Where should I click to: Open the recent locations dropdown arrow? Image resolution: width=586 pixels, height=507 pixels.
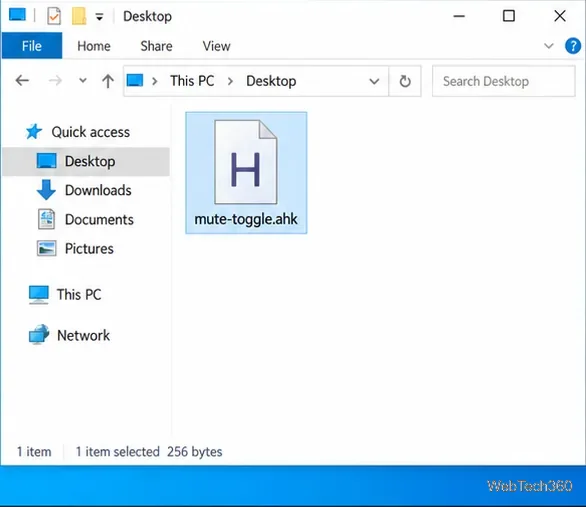[x=83, y=80]
